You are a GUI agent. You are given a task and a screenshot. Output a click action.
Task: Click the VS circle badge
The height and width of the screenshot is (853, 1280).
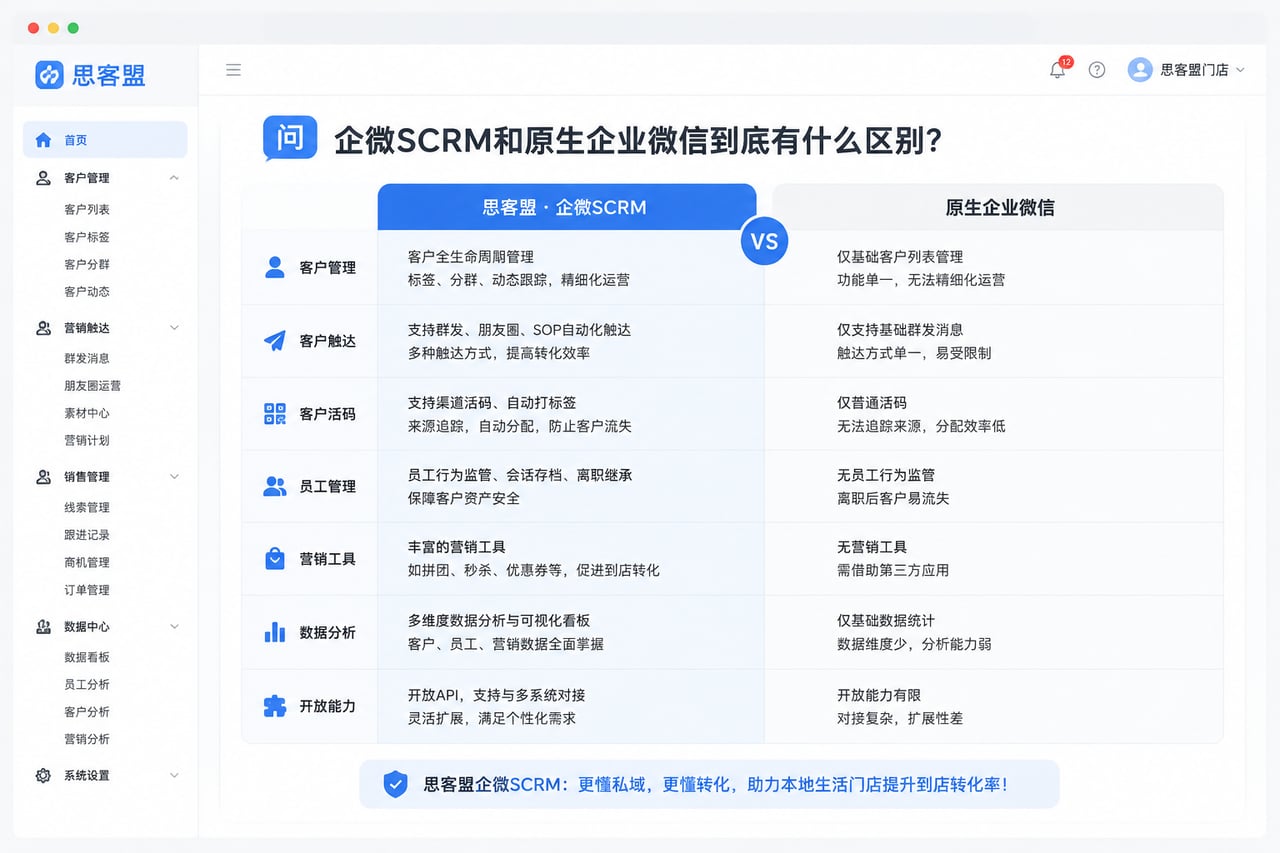click(764, 241)
